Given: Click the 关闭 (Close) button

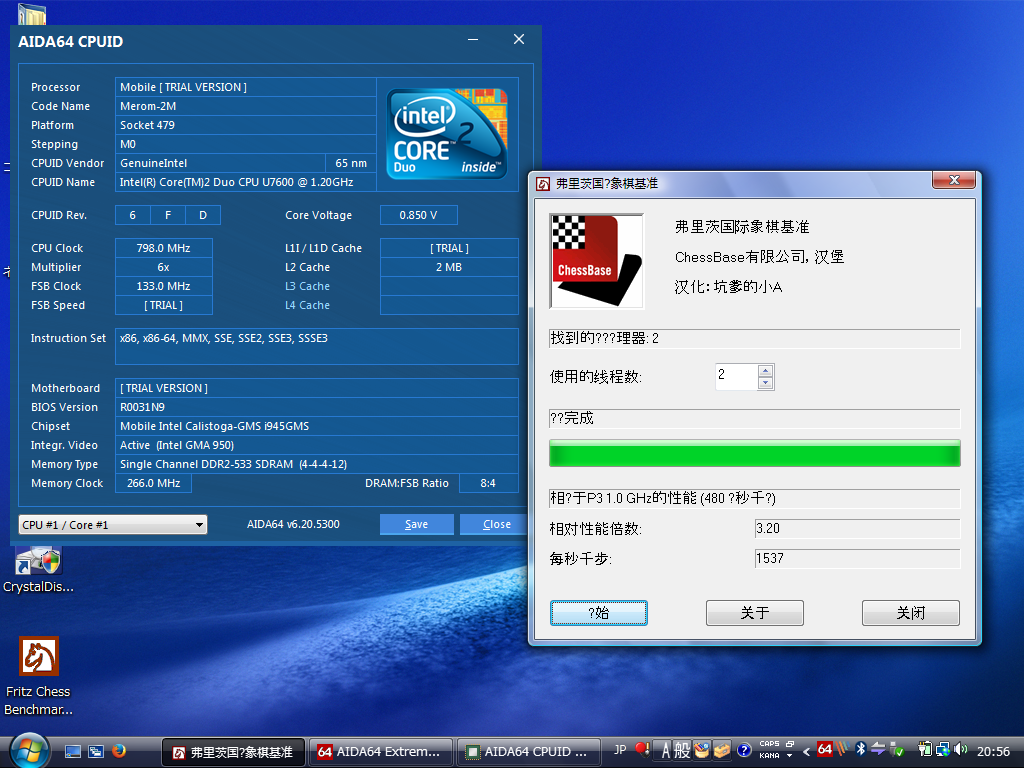Looking at the screenshot, I should click(x=910, y=613).
